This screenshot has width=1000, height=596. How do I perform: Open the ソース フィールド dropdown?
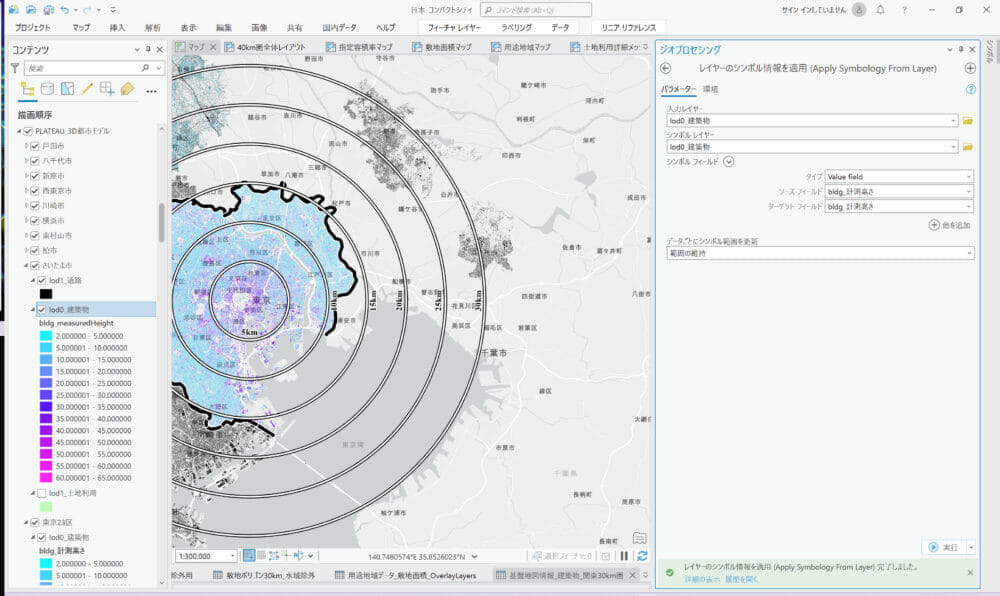point(899,191)
